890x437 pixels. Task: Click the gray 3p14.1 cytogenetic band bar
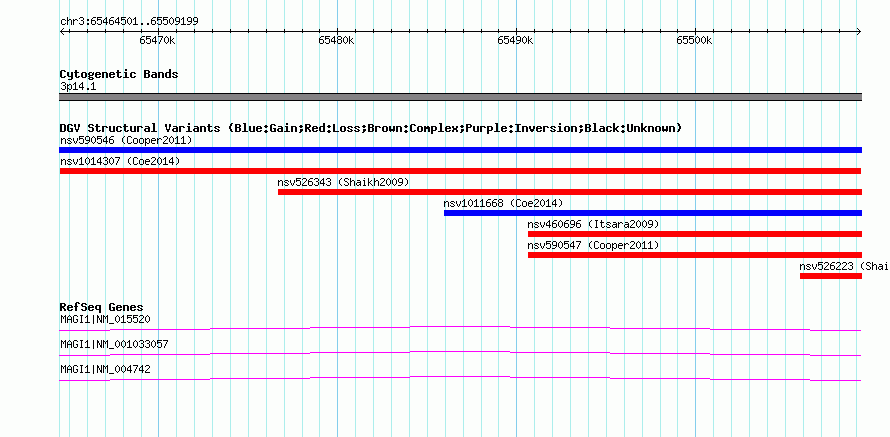coord(461,97)
